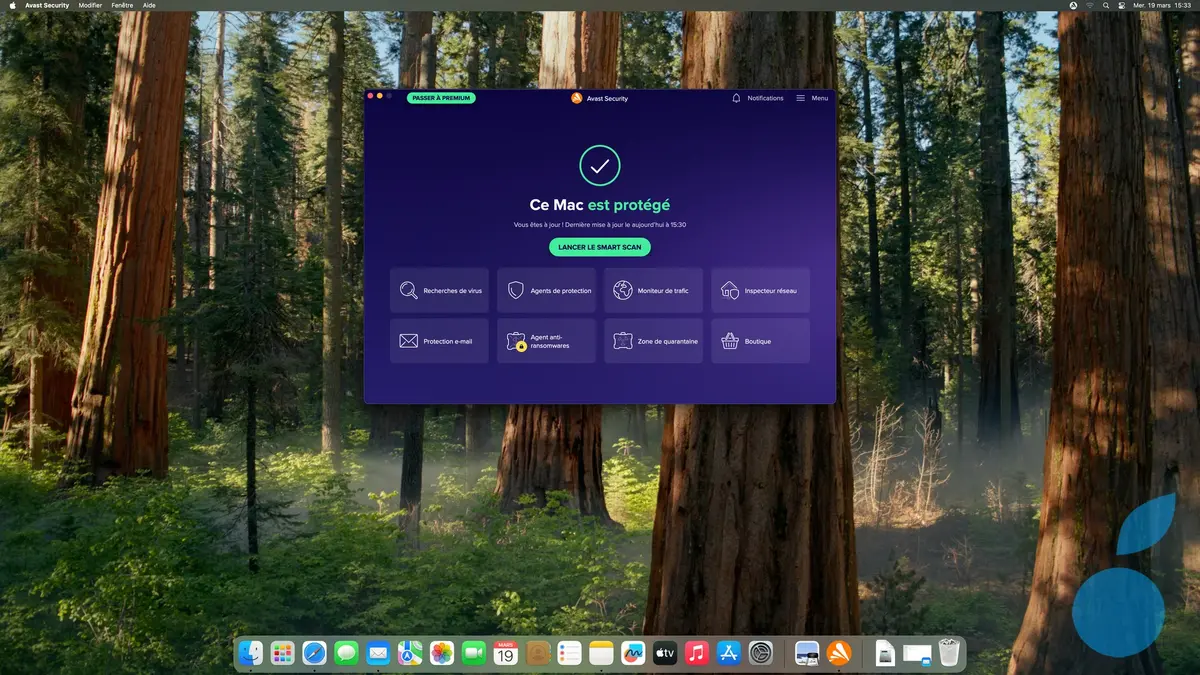
Task: Click the green checkmark status circle
Action: tap(600, 165)
